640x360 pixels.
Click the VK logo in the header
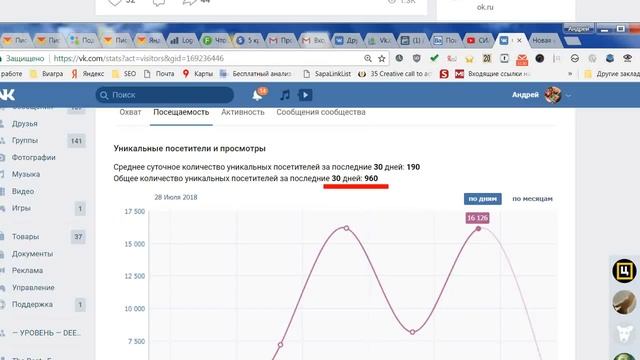(x=7, y=95)
